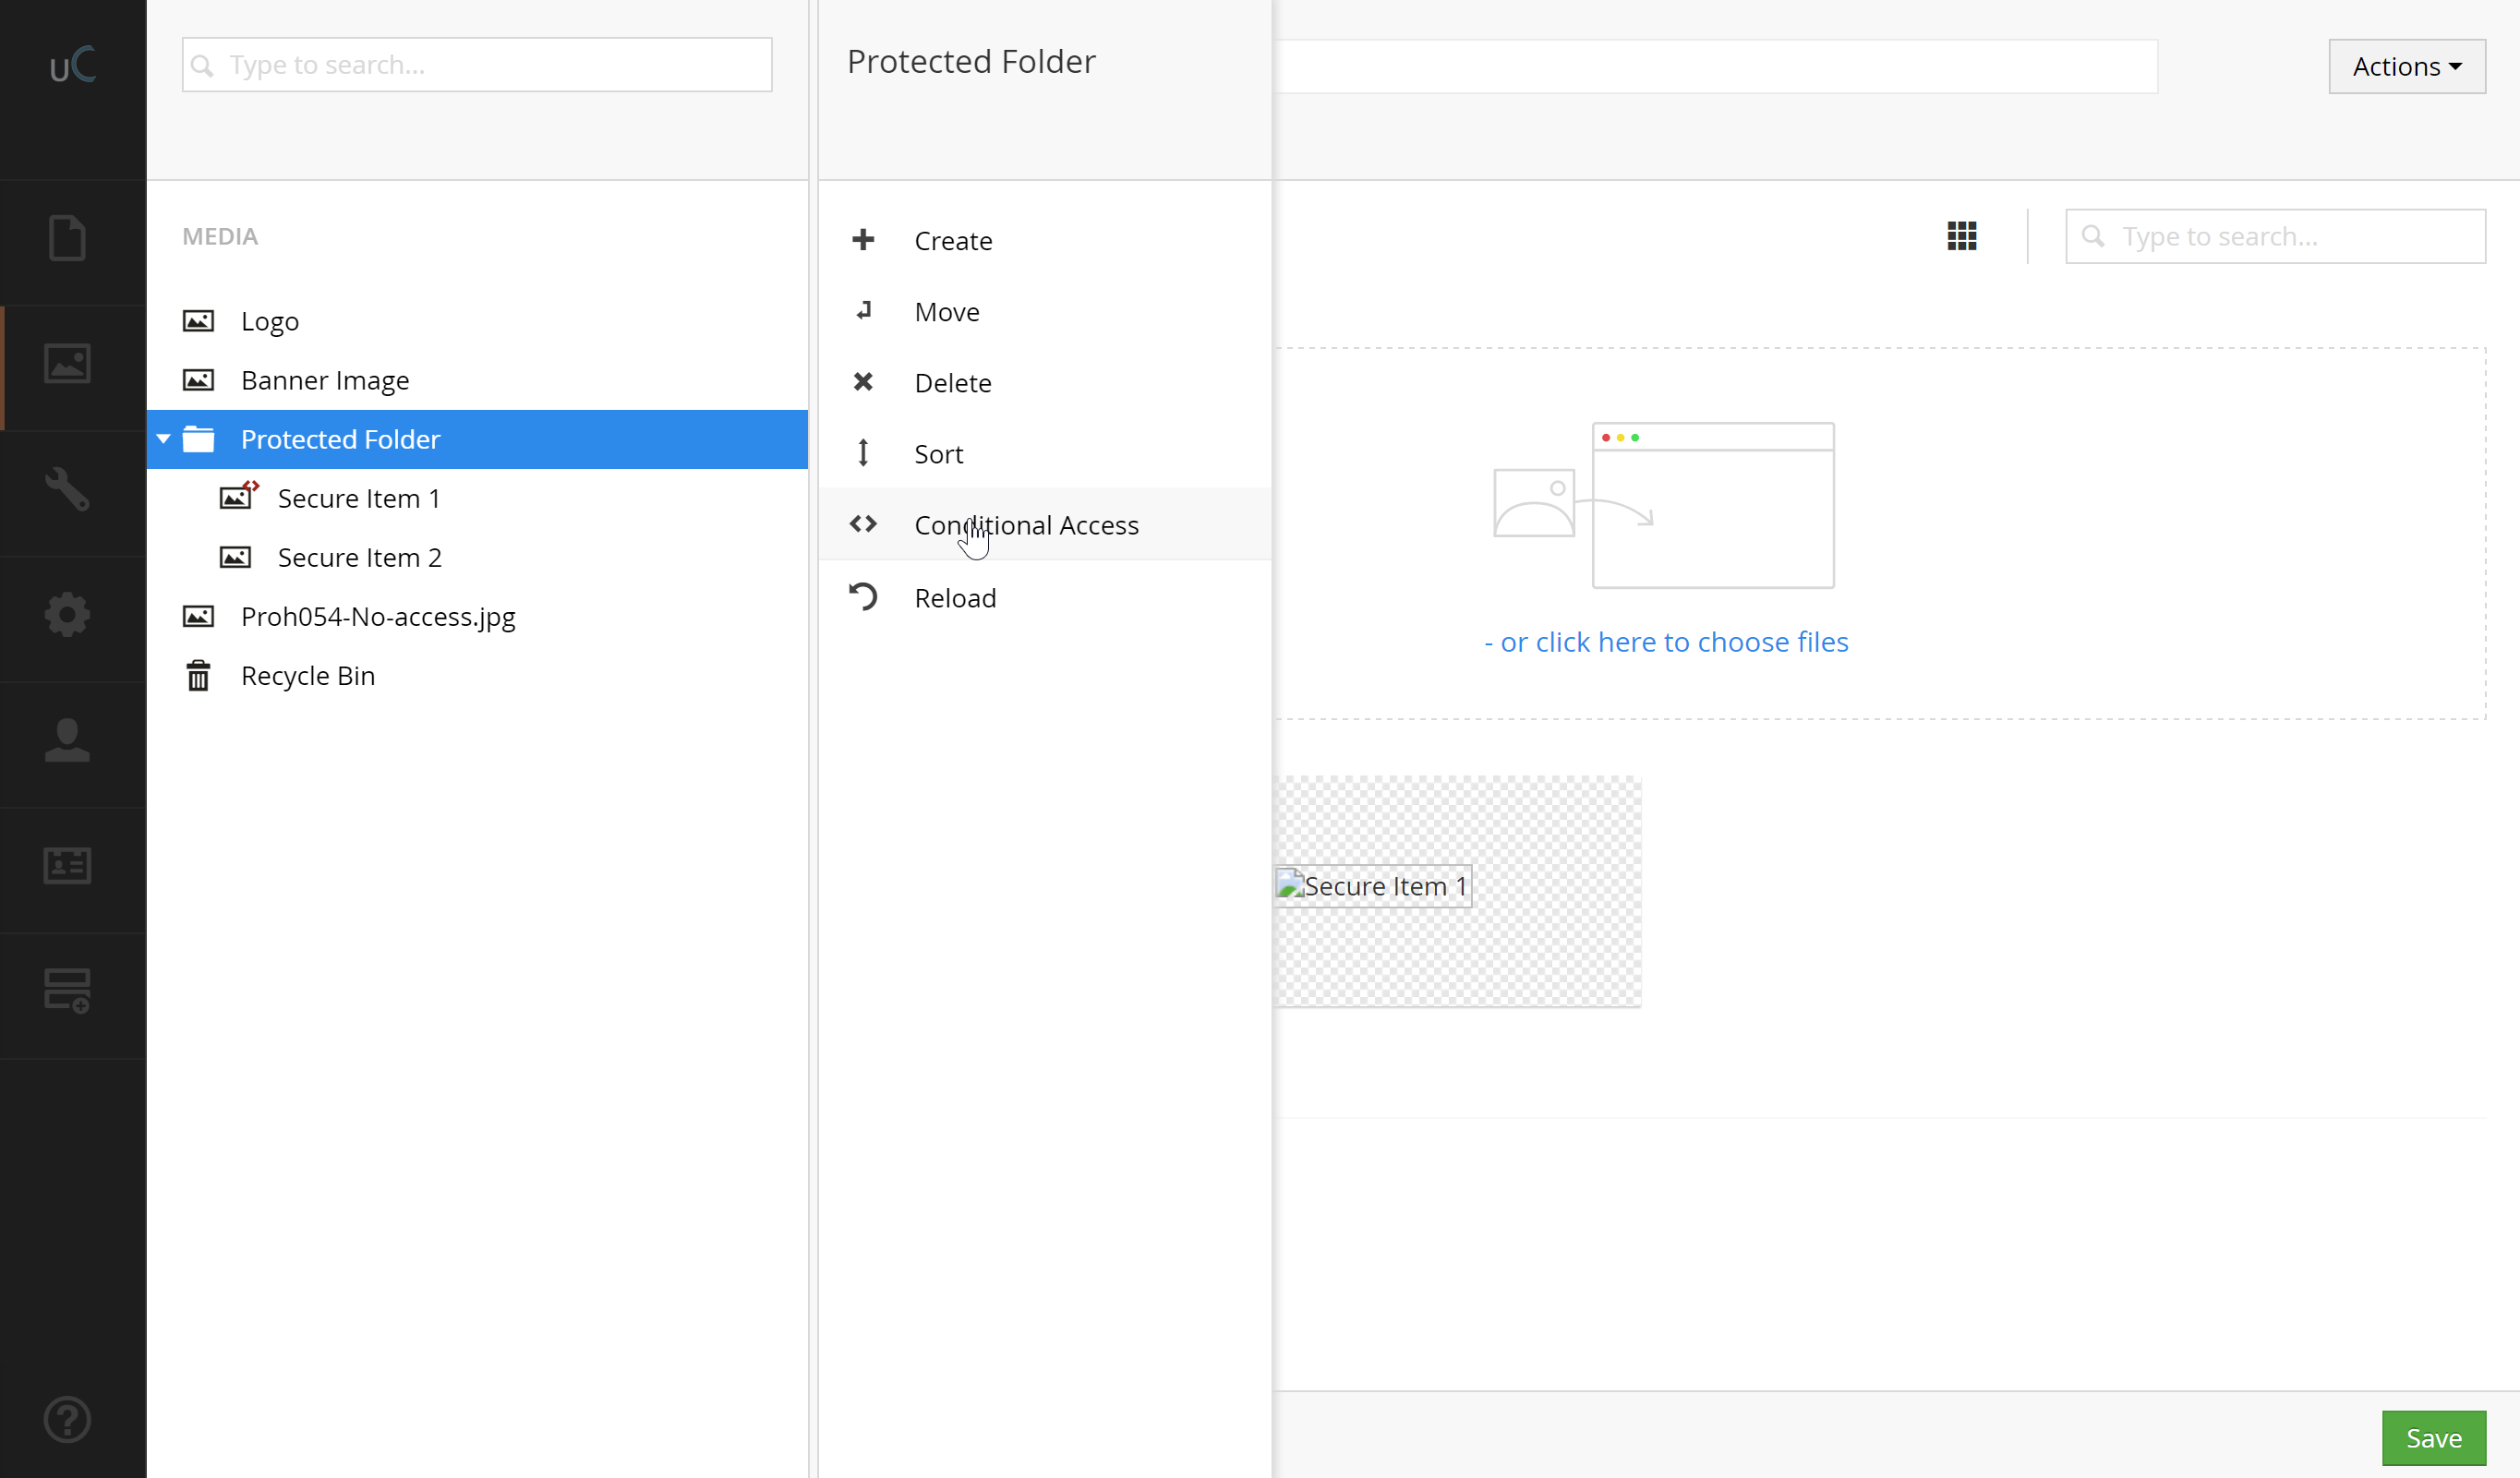The image size is (2520, 1478).
Task: Focus the media tree search field
Action: coord(477,65)
